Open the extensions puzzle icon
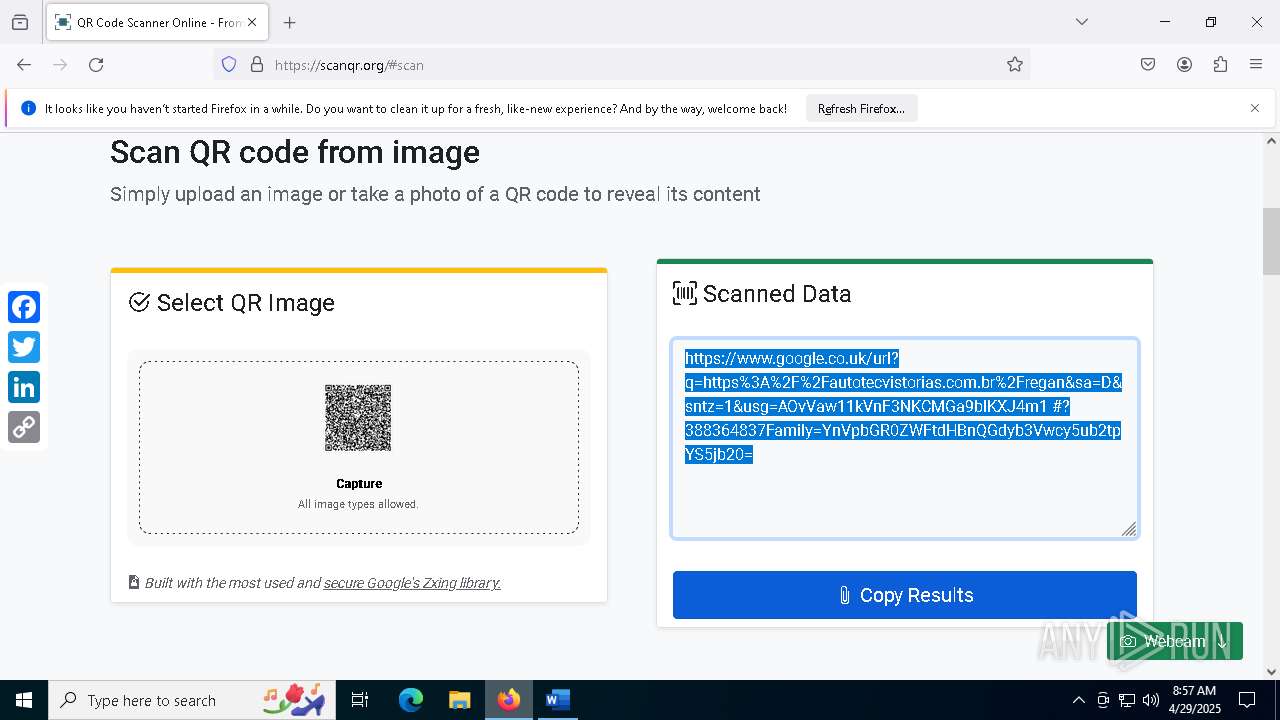Screen dimensions: 1280x720 pyautogui.click(x=1220, y=65)
